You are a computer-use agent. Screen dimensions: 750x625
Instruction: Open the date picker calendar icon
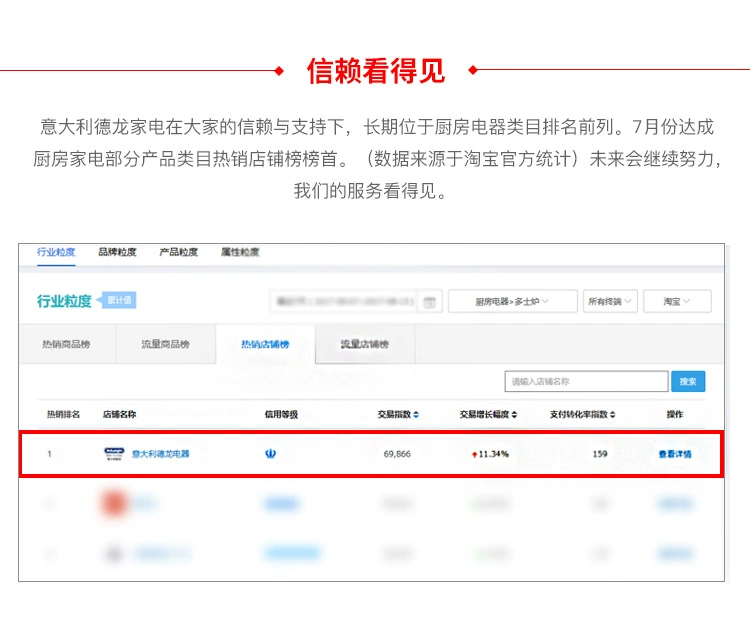point(430,302)
